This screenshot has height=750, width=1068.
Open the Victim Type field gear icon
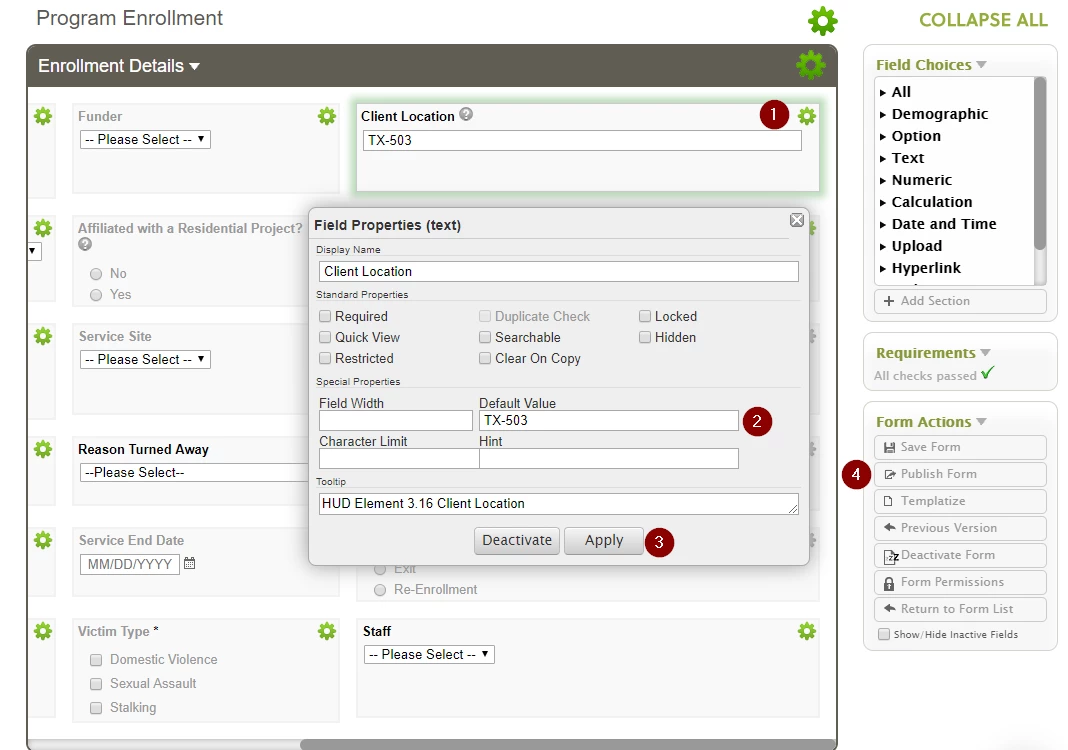coord(327,631)
